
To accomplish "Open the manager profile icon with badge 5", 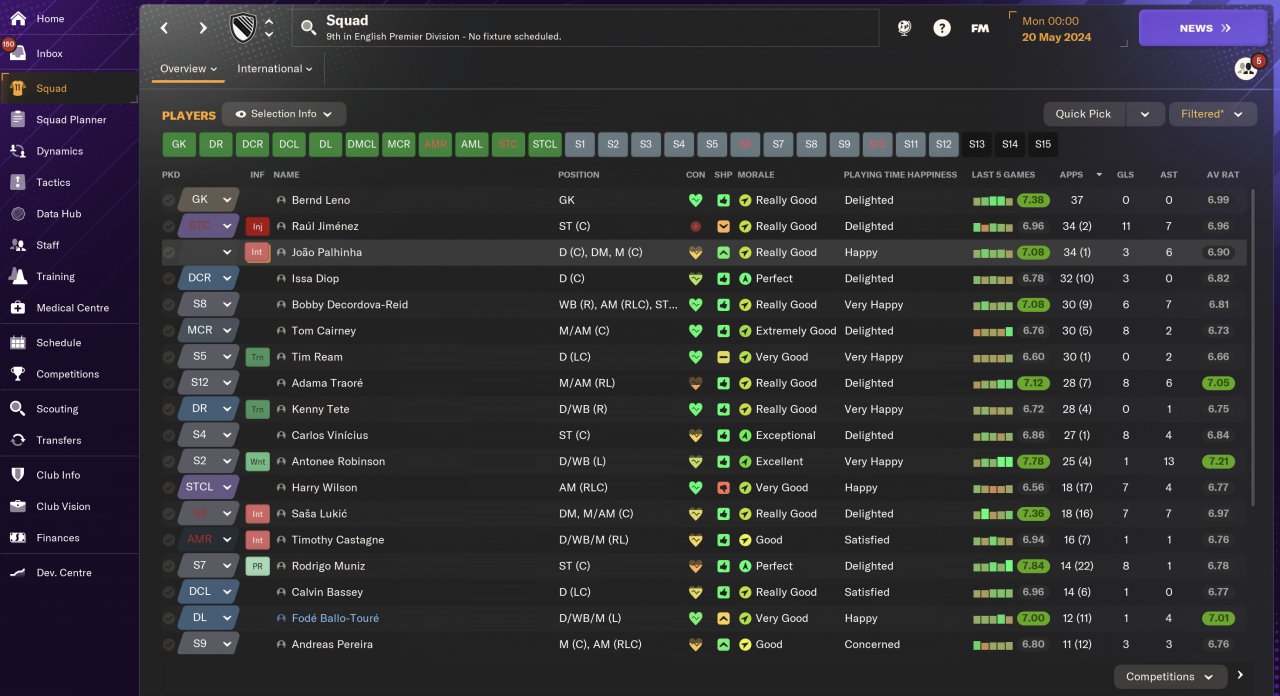I will (x=1246, y=68).
